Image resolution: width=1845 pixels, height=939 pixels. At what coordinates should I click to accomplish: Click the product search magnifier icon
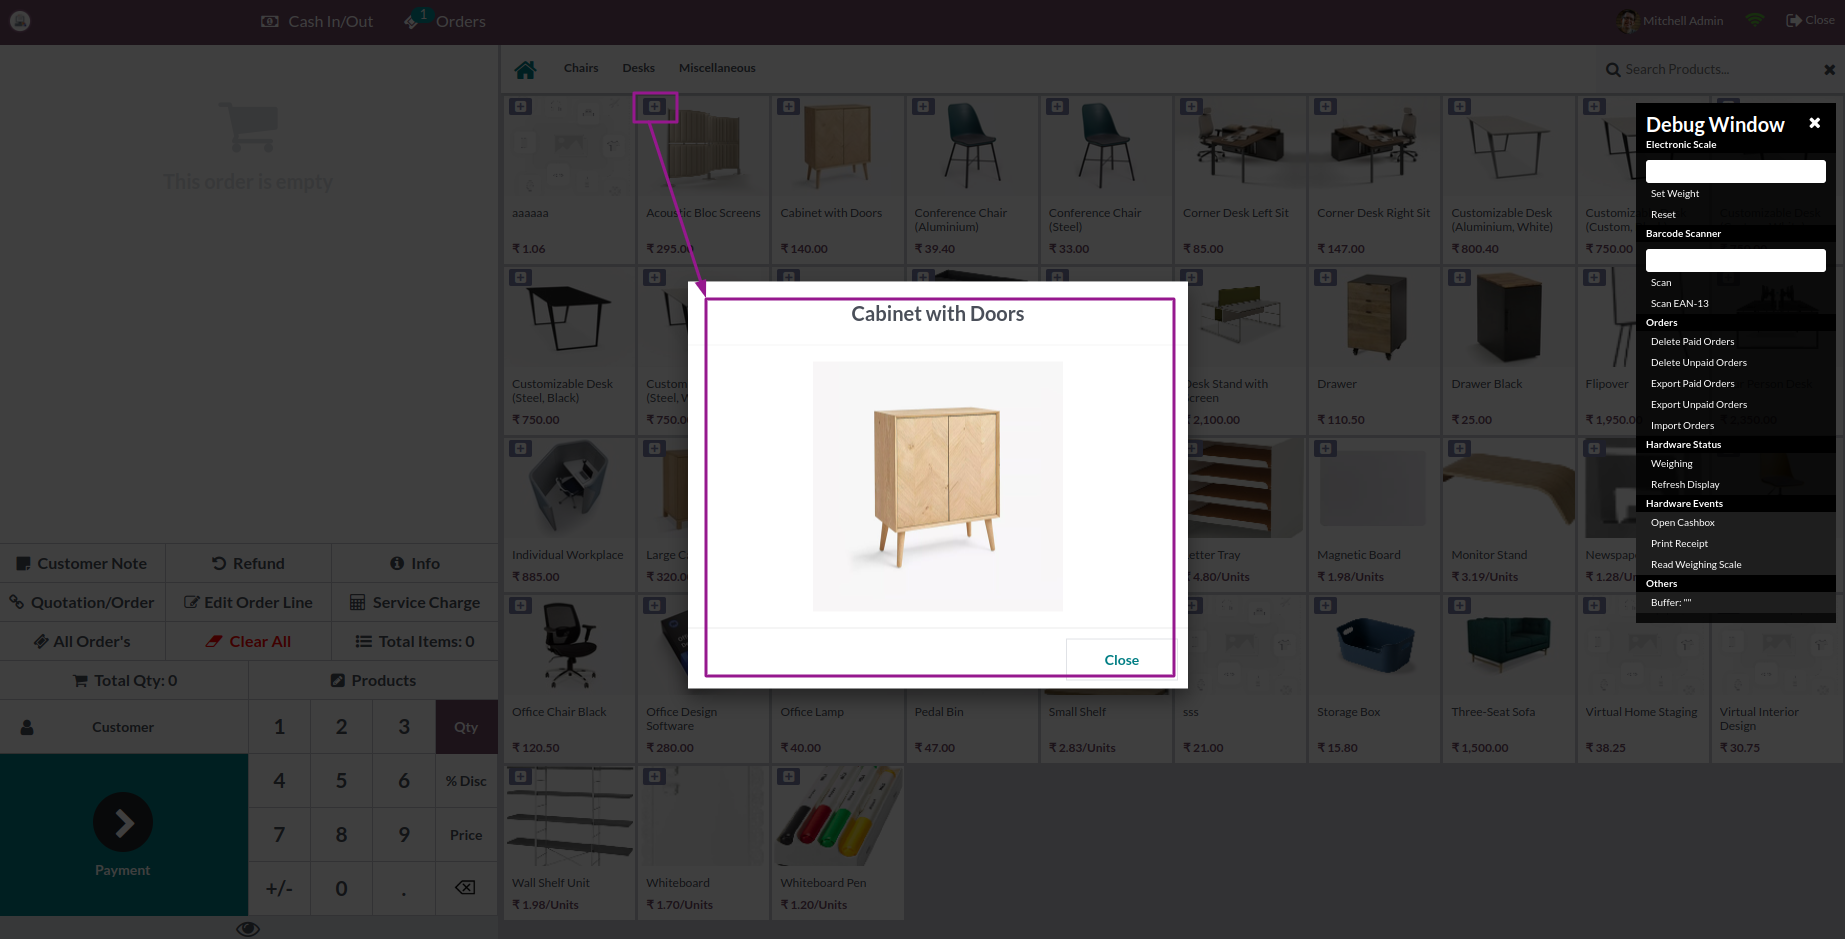1611,69
